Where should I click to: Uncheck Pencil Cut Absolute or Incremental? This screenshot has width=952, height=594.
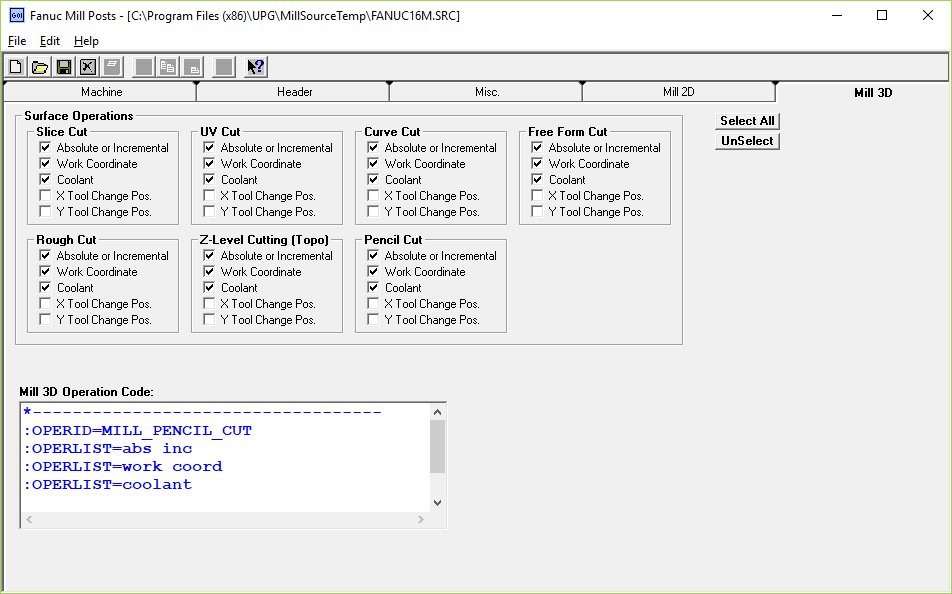point(373,256)
